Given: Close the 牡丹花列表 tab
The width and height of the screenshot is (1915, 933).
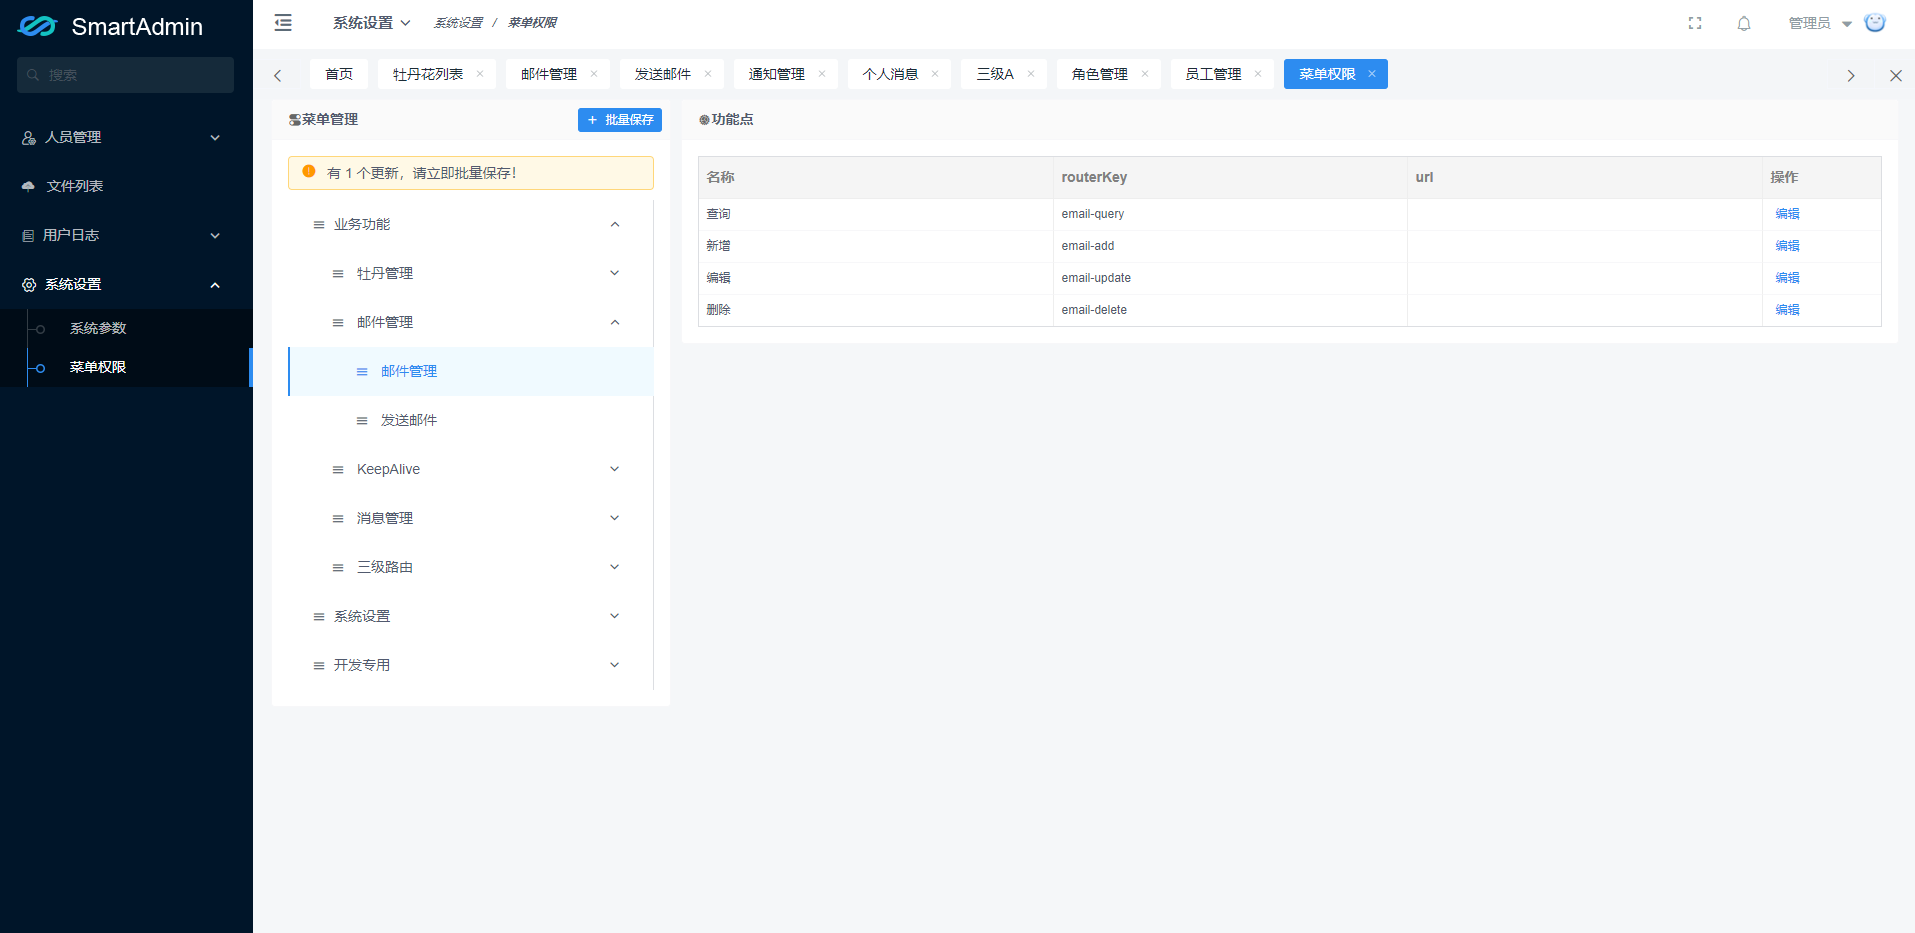Looking at the screenshot, I should tap(480, 74).
